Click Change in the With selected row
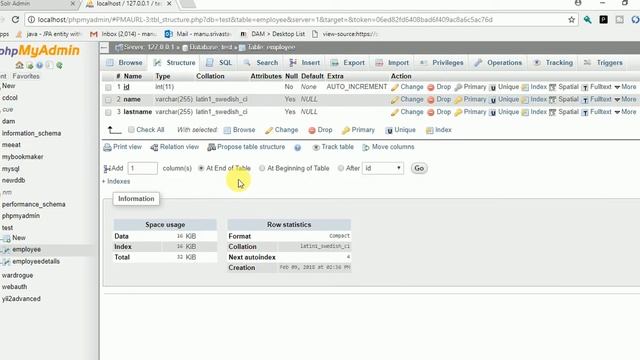This screenshot has width=640, height=360. tap(282, 130)
